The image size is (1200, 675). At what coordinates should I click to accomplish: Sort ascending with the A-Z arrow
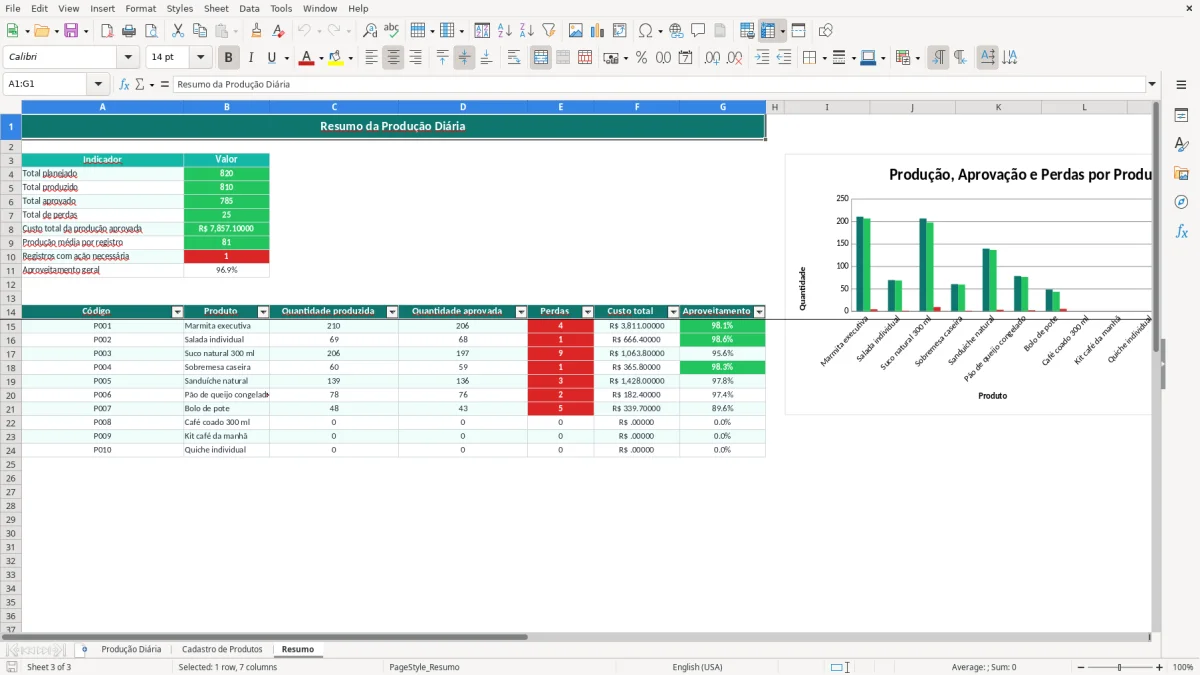click(505, 31)
